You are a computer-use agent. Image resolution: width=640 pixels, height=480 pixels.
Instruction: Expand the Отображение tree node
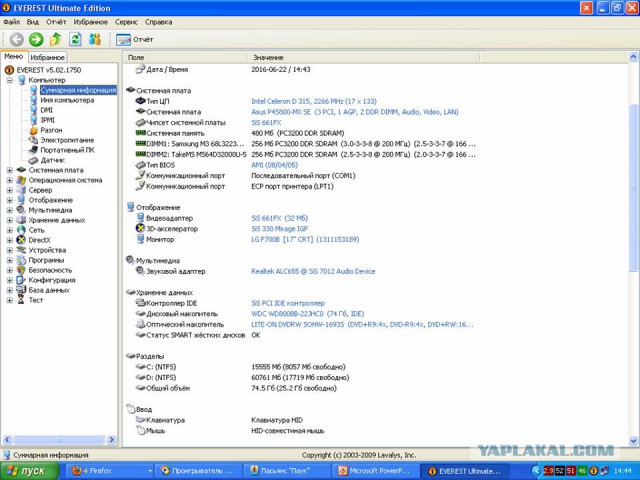9,200
